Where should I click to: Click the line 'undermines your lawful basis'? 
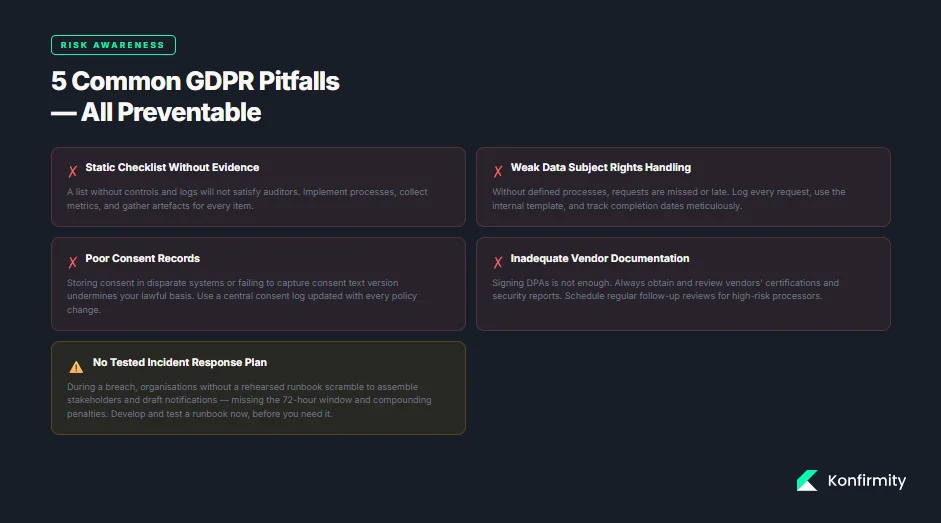242,296
